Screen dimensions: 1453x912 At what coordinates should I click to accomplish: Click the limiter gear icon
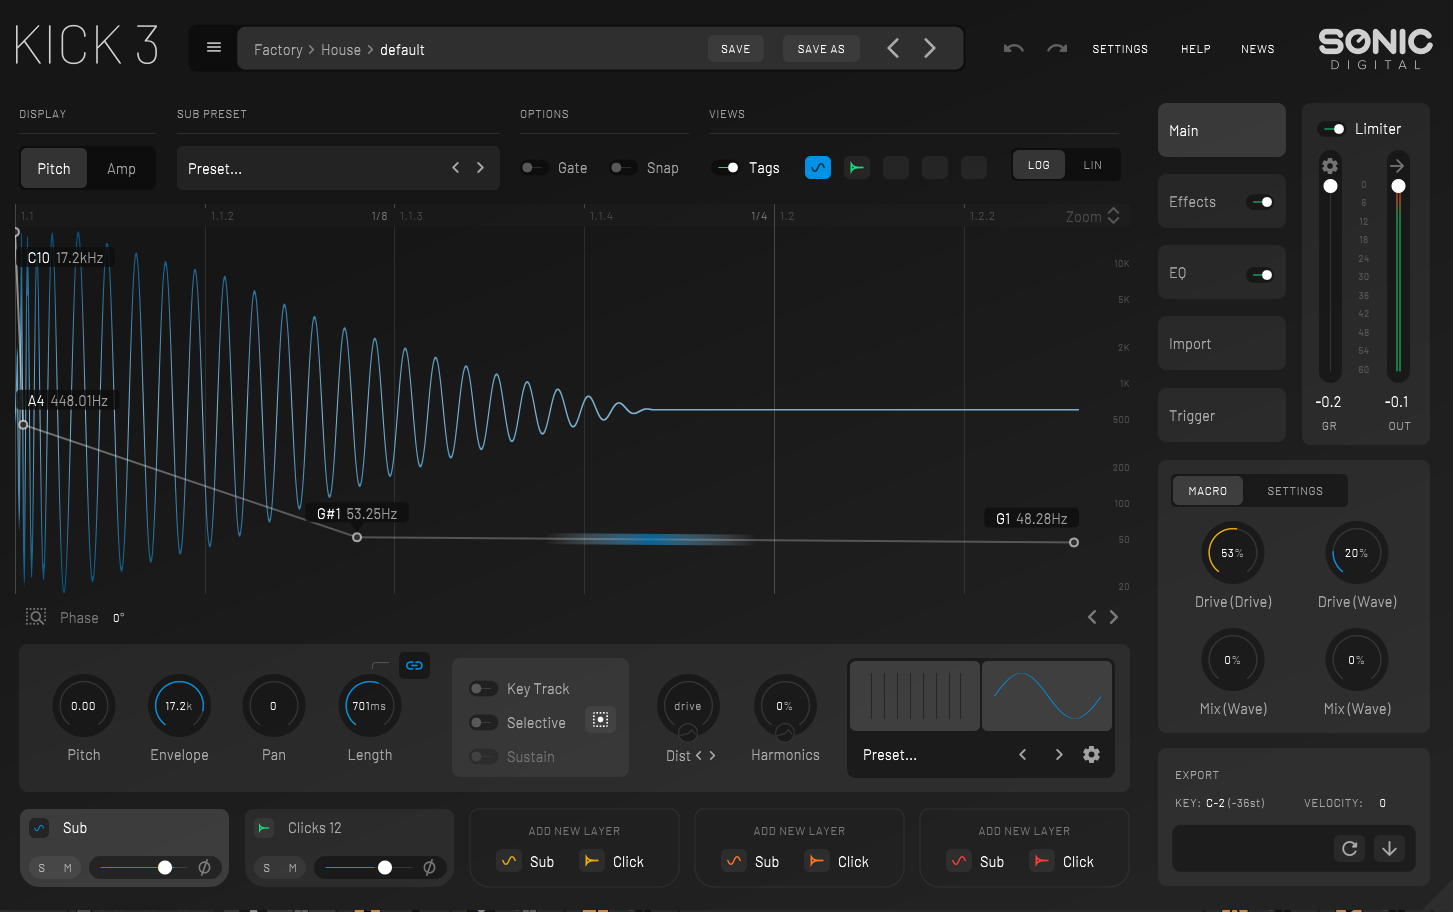pyautogui.click(x=1329, y=165)
